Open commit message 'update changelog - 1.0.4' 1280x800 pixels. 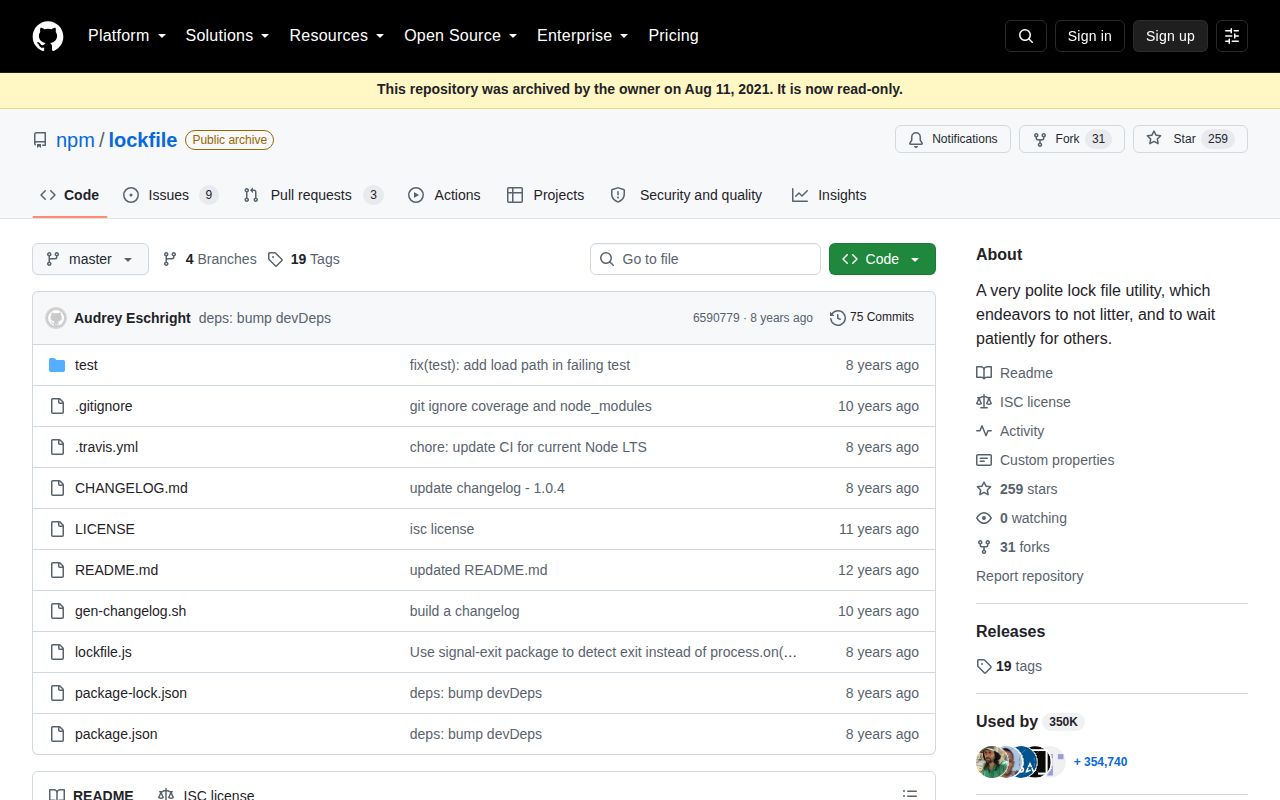(487, 488)
